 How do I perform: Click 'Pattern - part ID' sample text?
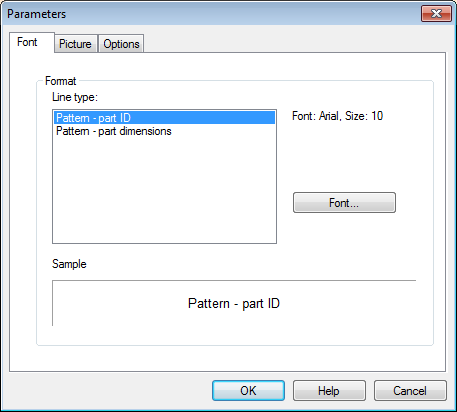234,303
